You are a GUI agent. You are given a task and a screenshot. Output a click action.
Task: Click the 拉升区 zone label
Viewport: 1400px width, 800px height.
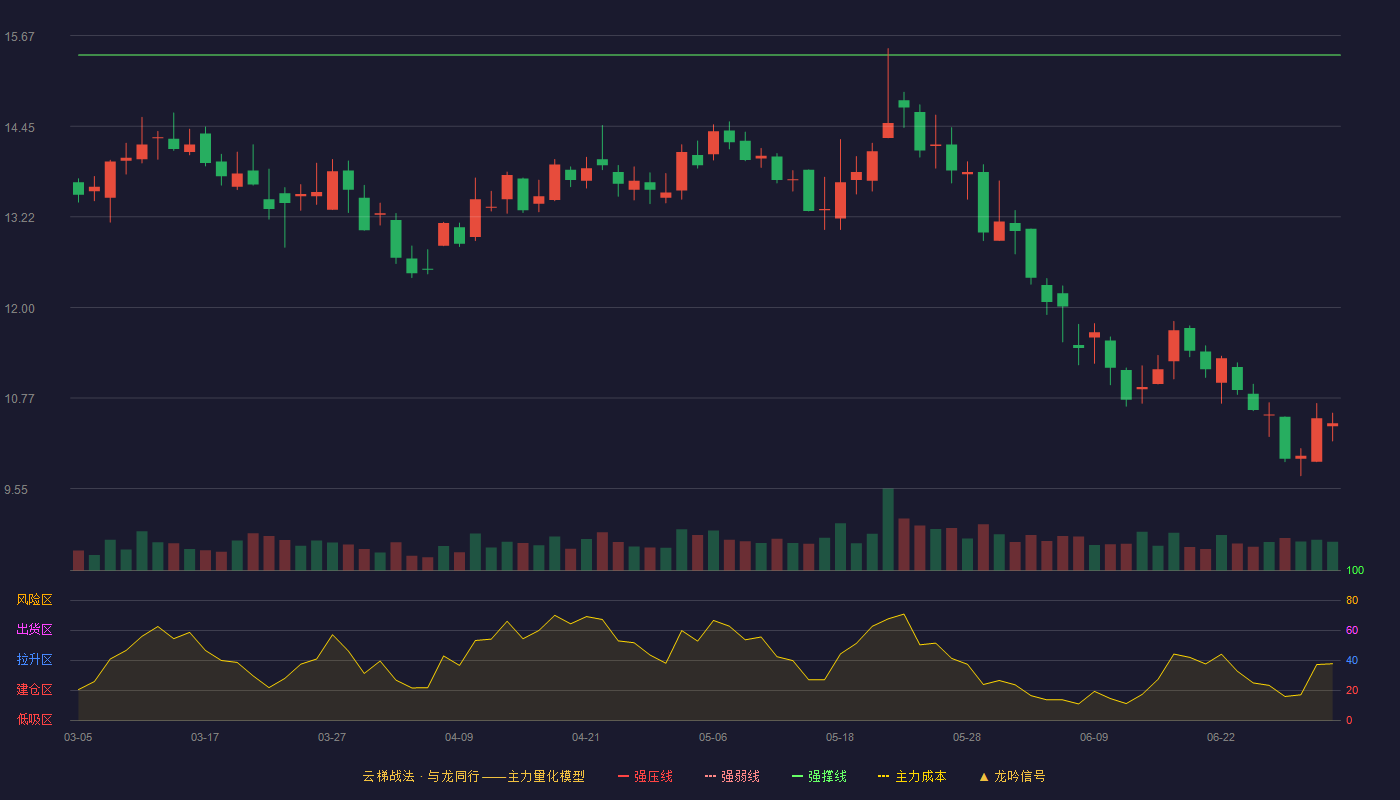pos(34,660)
